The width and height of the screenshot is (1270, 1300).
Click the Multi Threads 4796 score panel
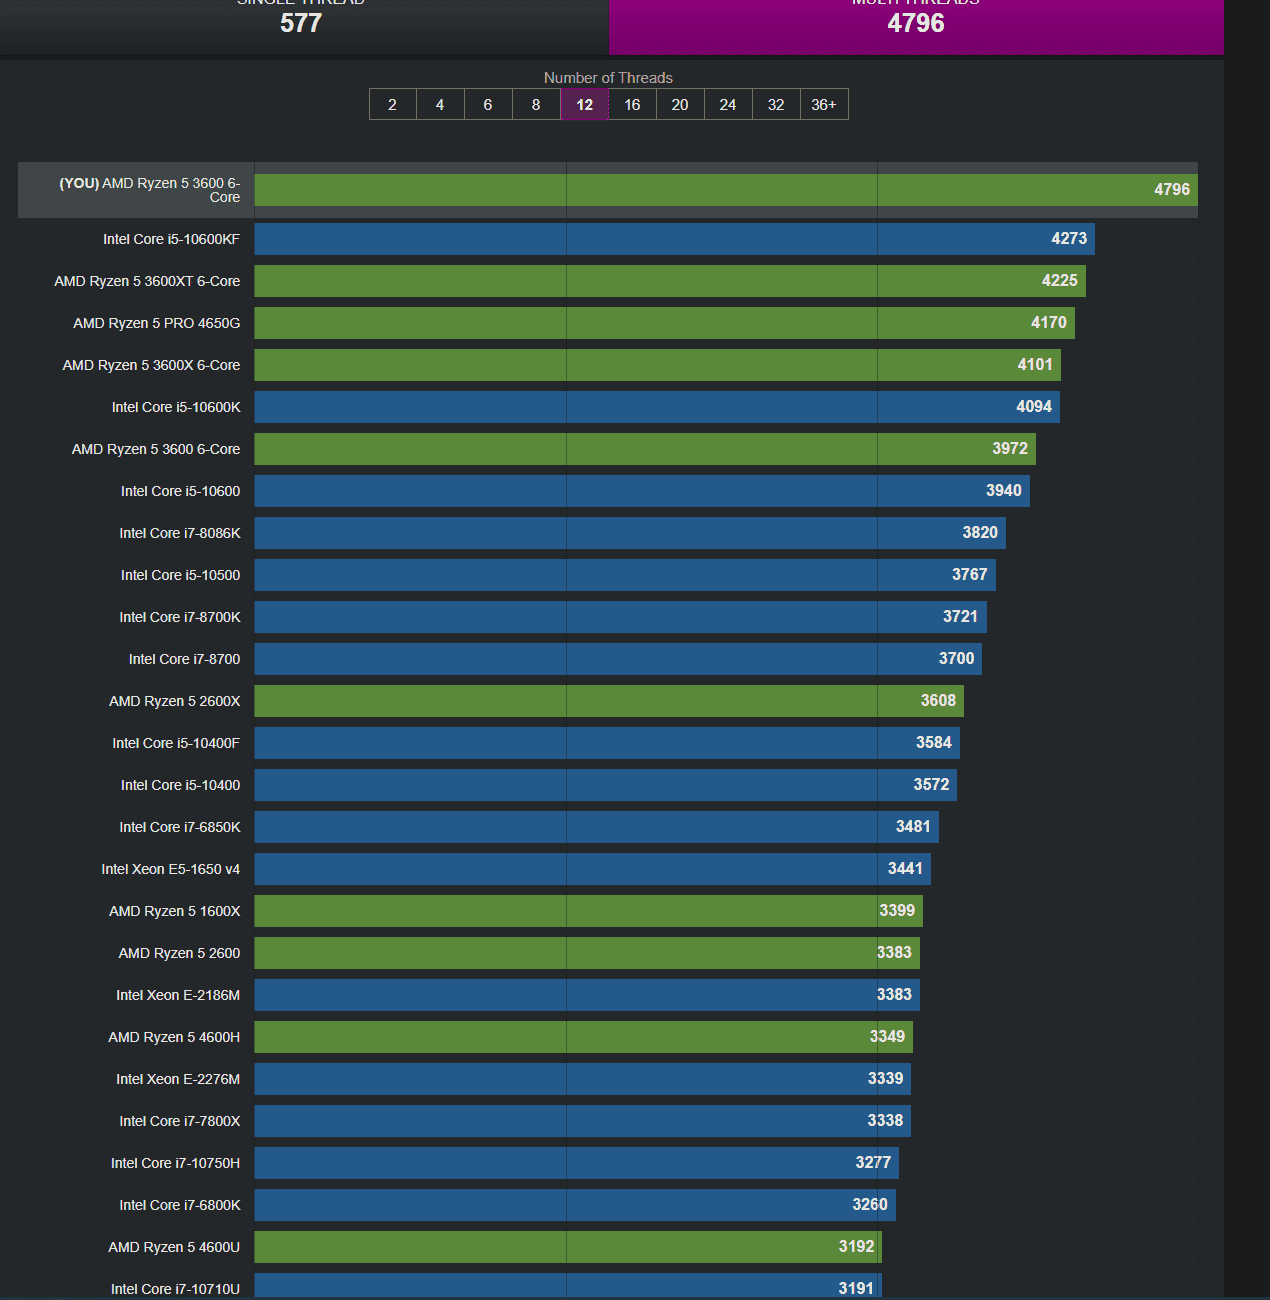tap(916, 24)
